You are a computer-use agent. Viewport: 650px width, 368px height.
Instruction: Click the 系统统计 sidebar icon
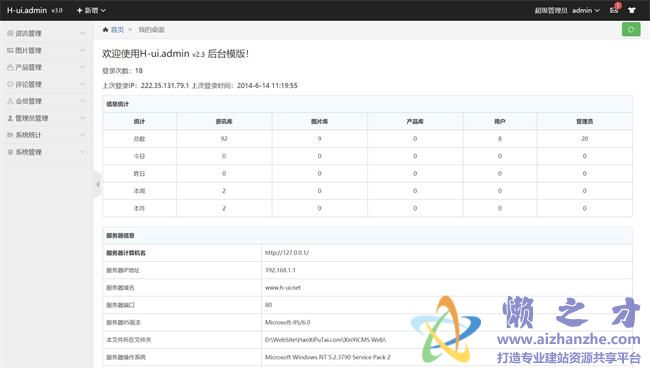10,135
